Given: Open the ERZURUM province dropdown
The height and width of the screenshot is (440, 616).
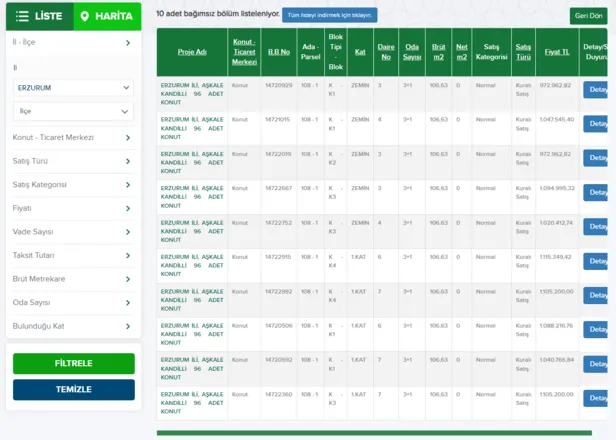Looking at the screenshot, I should [72, 87].
